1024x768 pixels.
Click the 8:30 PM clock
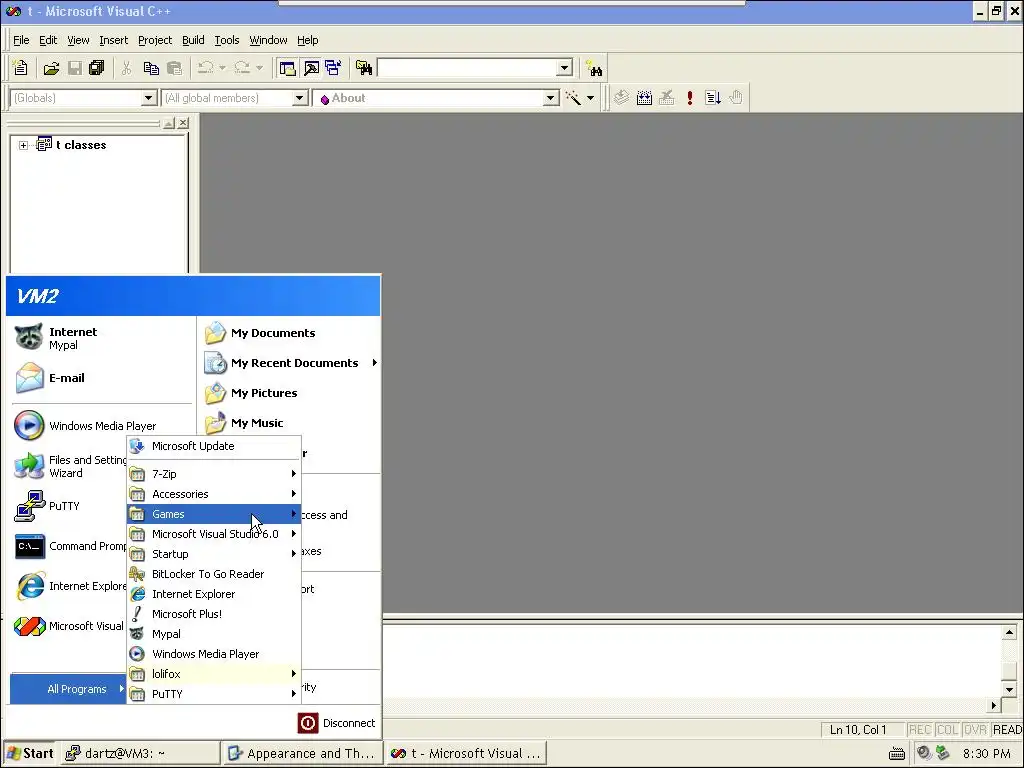click(986, 754)
